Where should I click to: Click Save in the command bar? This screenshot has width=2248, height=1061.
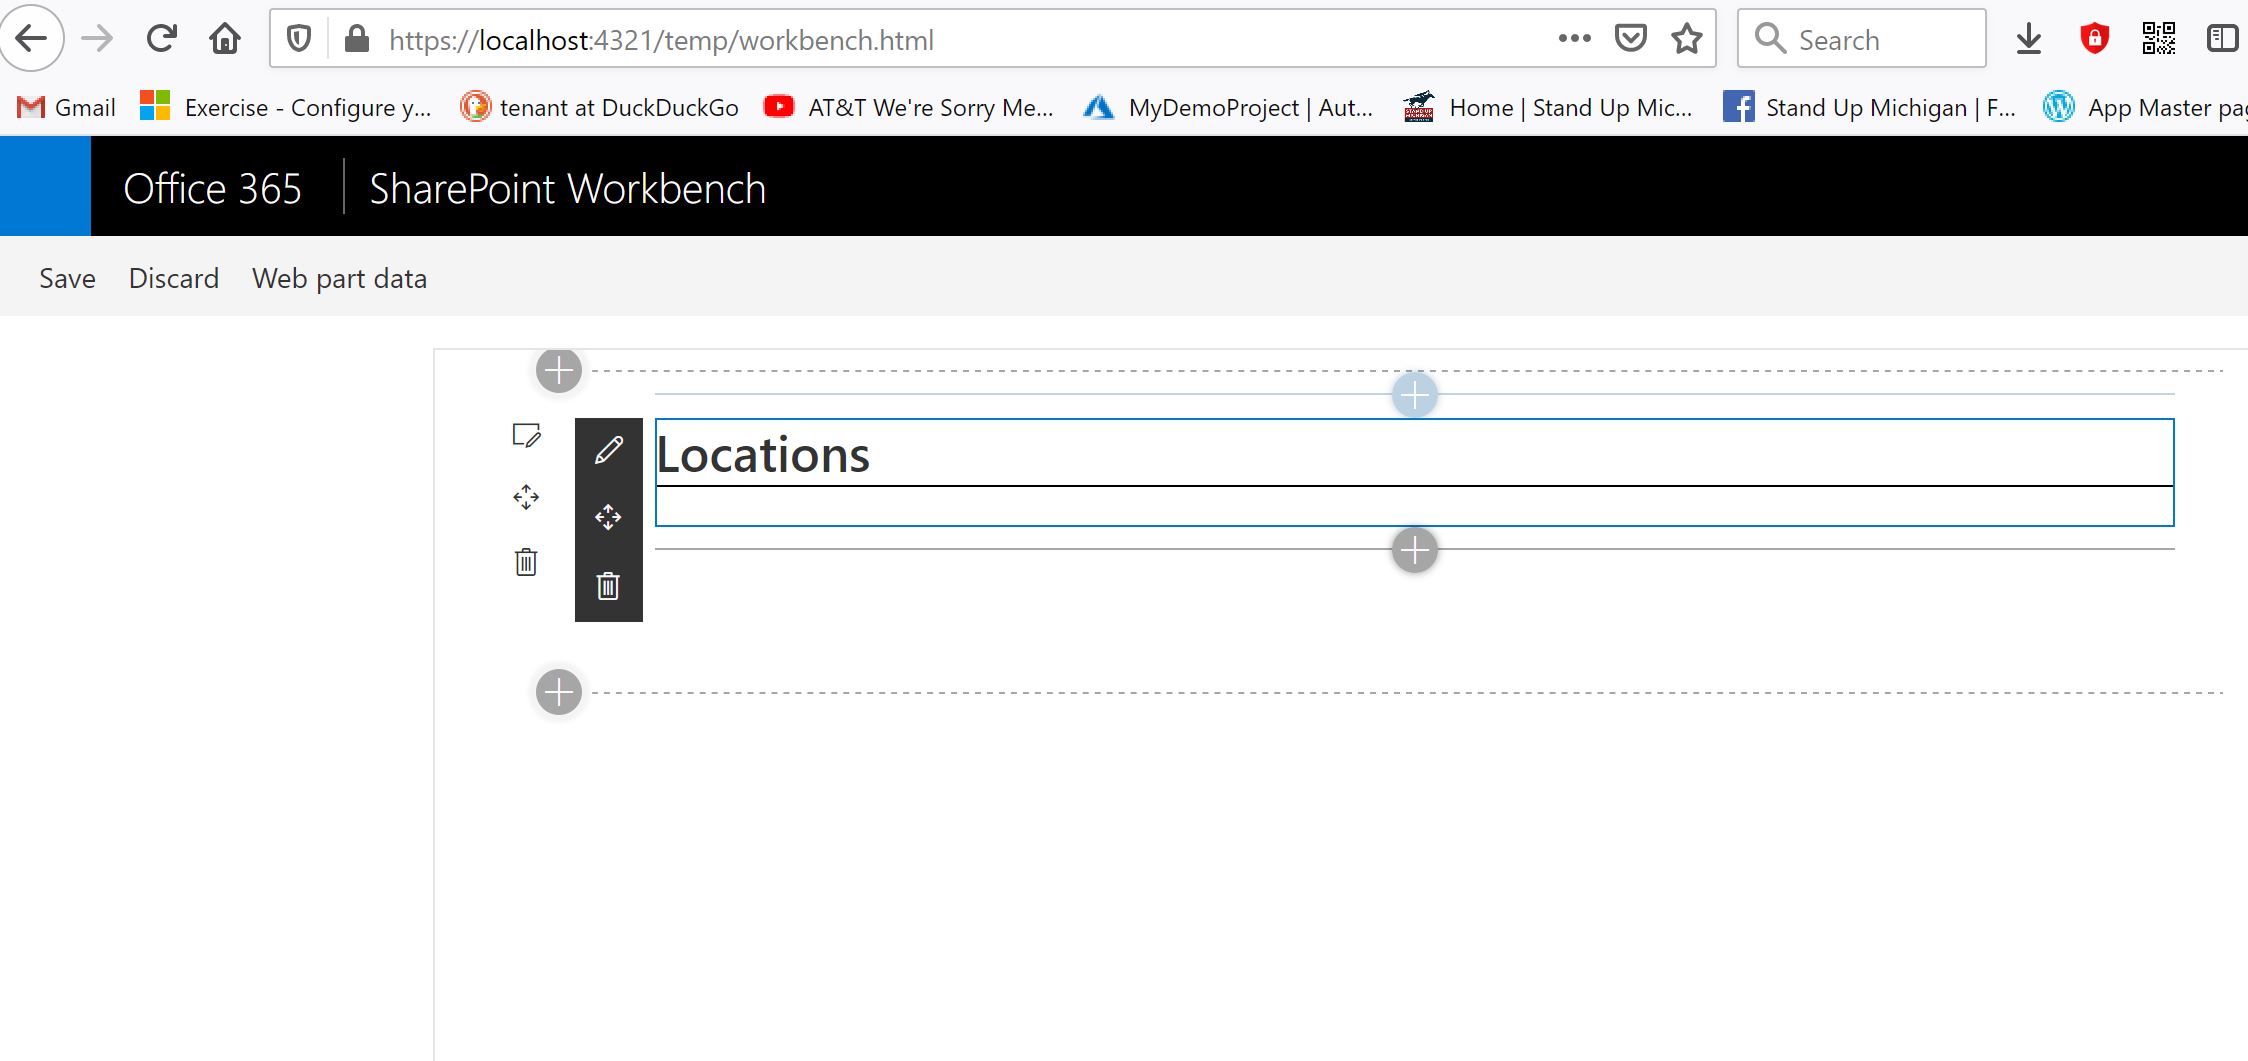coord(67,278)
